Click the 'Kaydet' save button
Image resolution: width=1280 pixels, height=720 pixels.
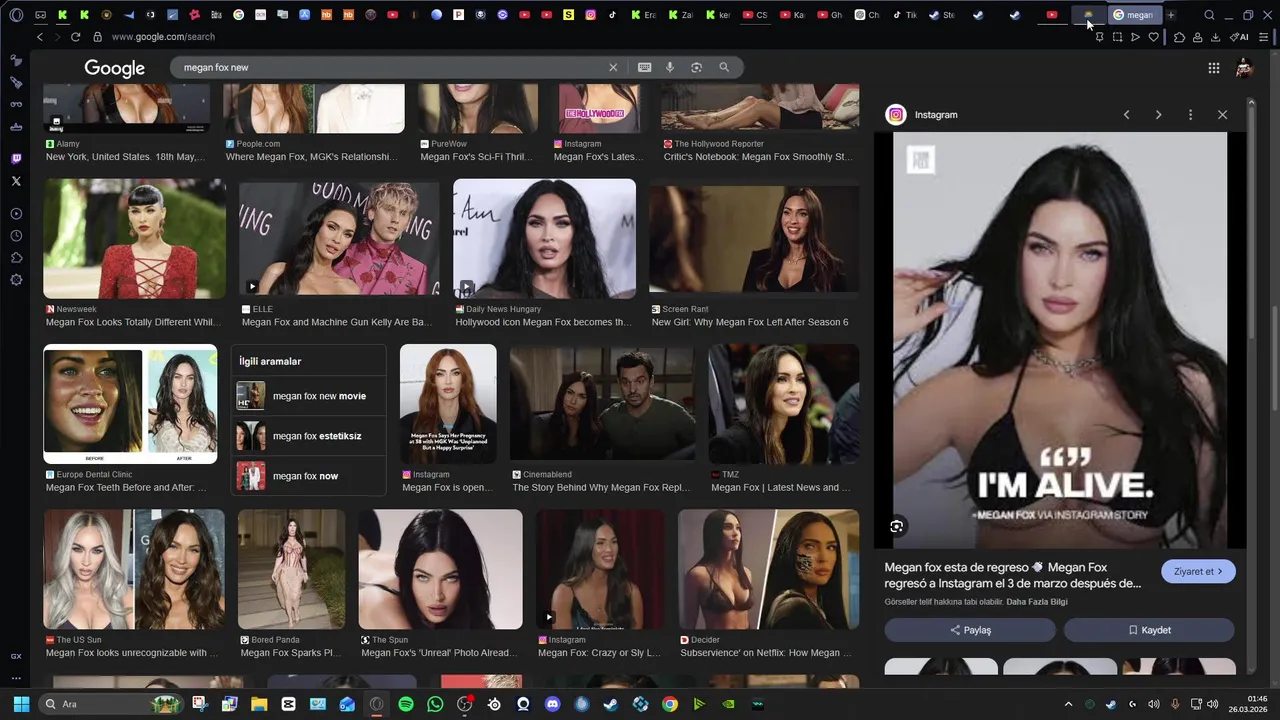[1149, 630]
